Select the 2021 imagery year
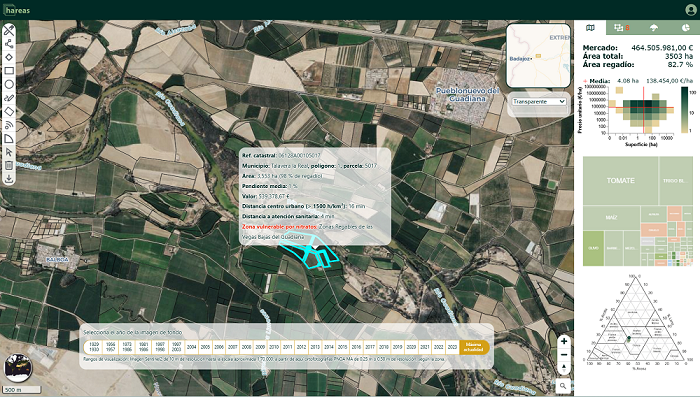This screenshot has height=397, width=700. click(425, 347)
